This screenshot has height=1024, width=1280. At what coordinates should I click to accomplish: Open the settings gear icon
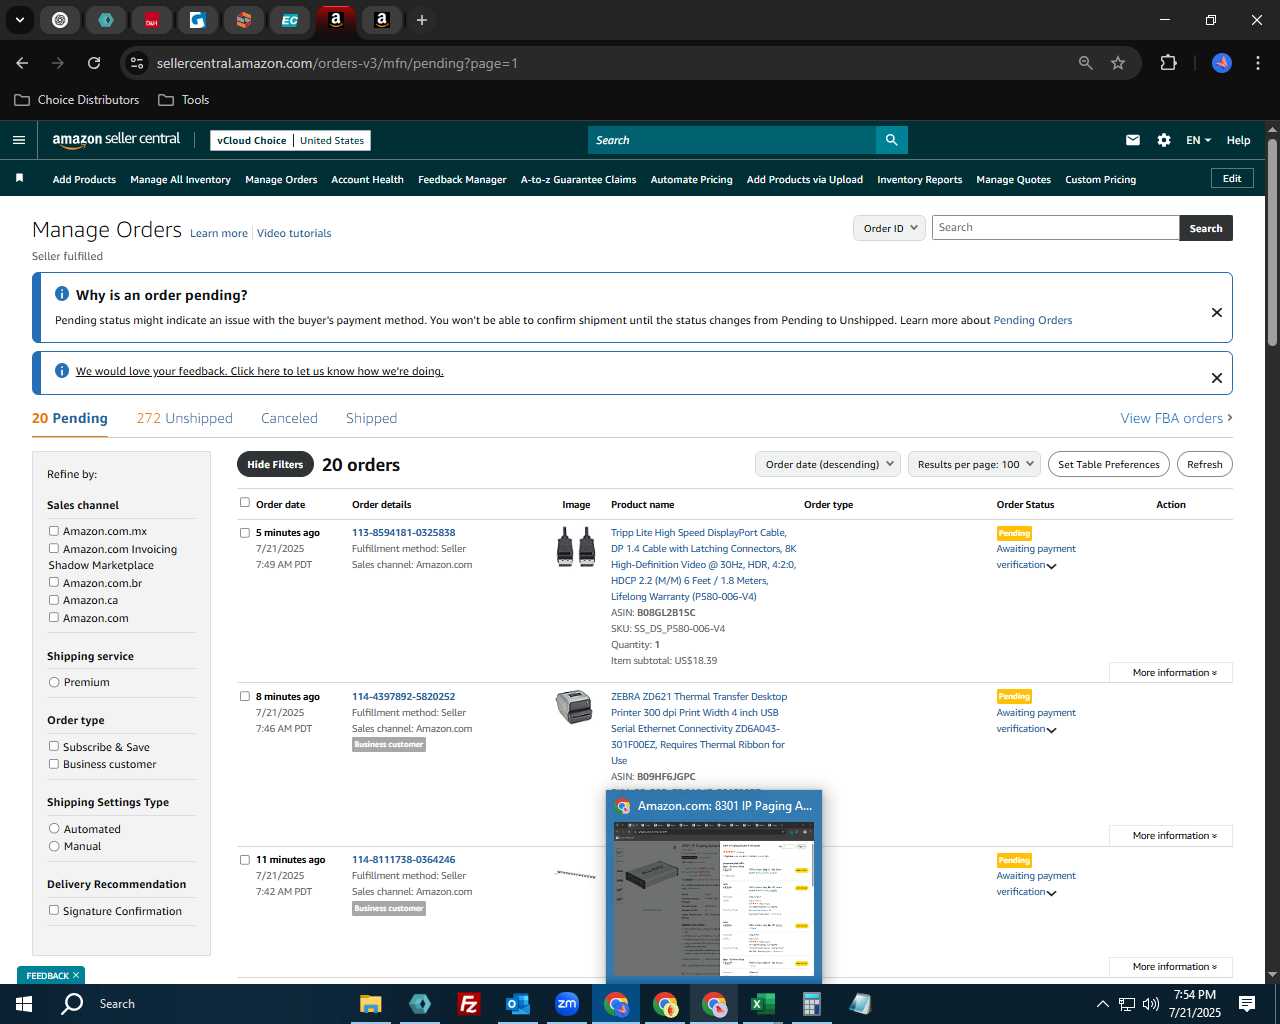click(1164, 140)
